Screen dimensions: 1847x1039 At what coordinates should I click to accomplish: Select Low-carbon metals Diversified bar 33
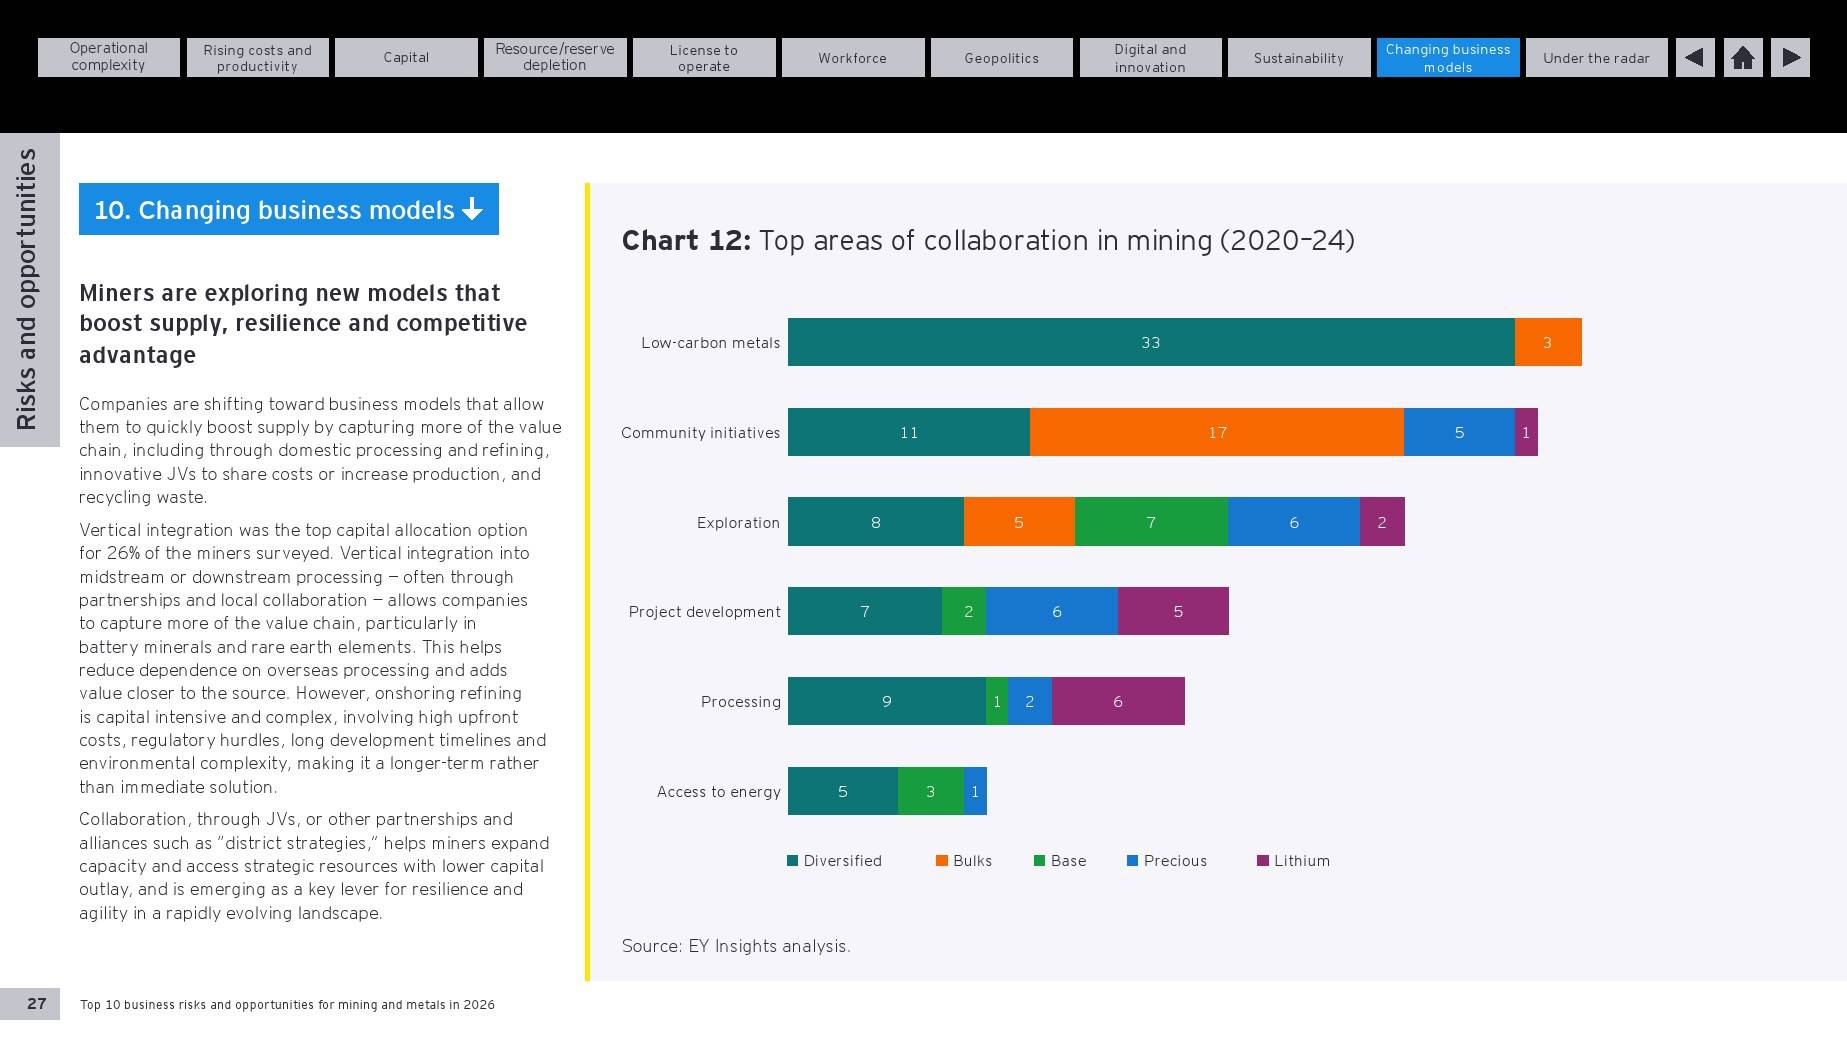point(1151,342)
